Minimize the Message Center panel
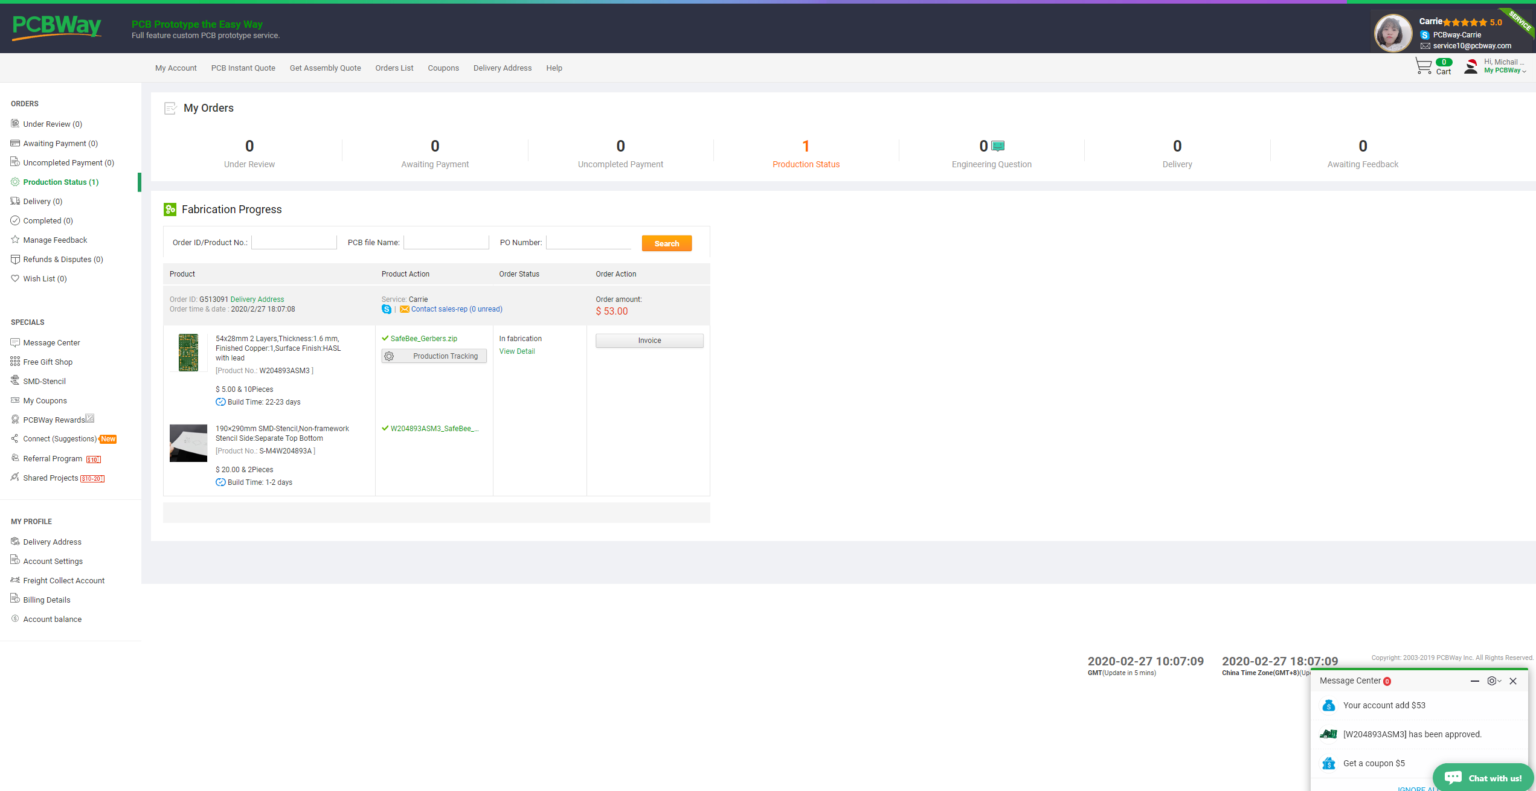The width and height of the screenshot is (1536, 791). pyautogui.click(x=1474, y=681)
